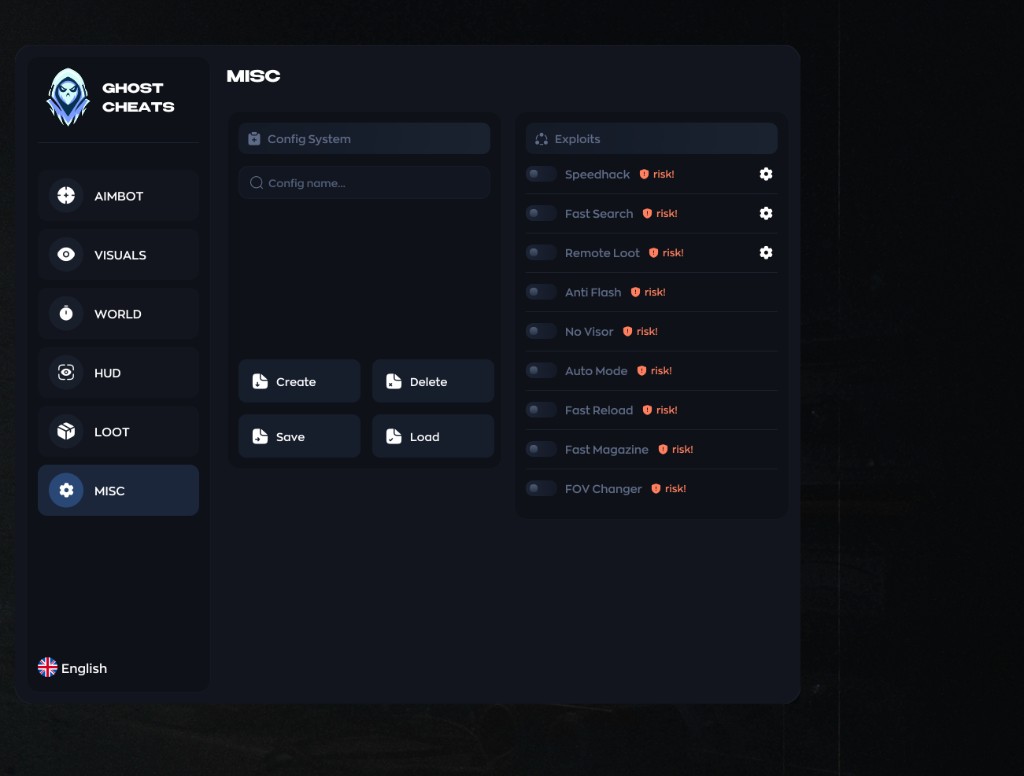
Task: Open the English language selector
Action: [x=73, y=668]
